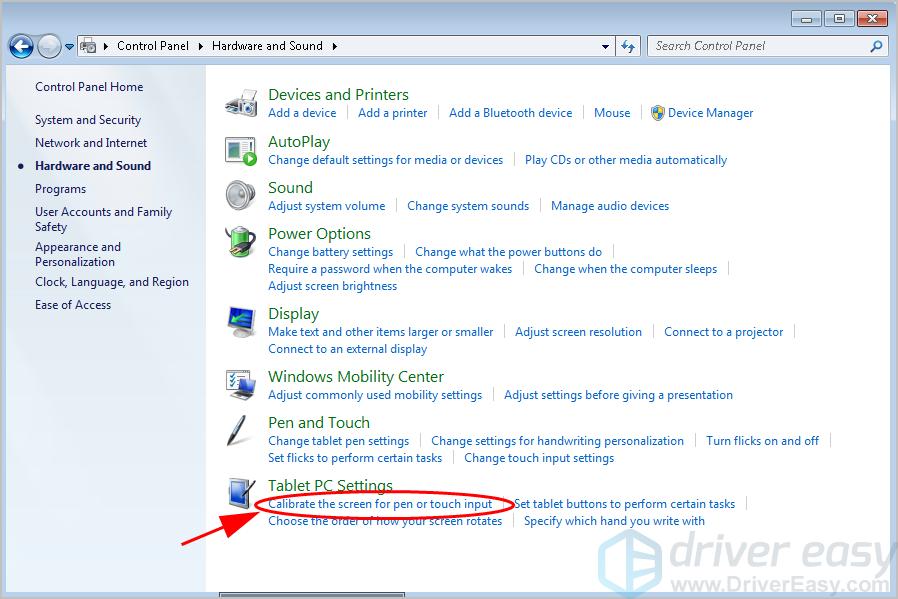898x599 pixels.
Task: Select Hardware and Sound in the breadcrumb
Action: (x=267, y=46)
